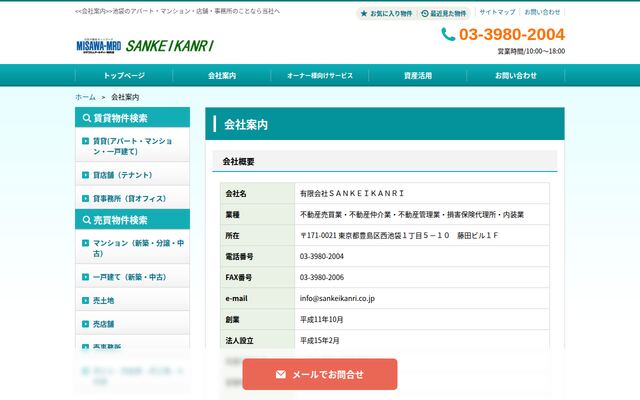
Task: Click 平成15年2月 incorporation date cell
Action: pyautogui.click(x=422, y=340)
